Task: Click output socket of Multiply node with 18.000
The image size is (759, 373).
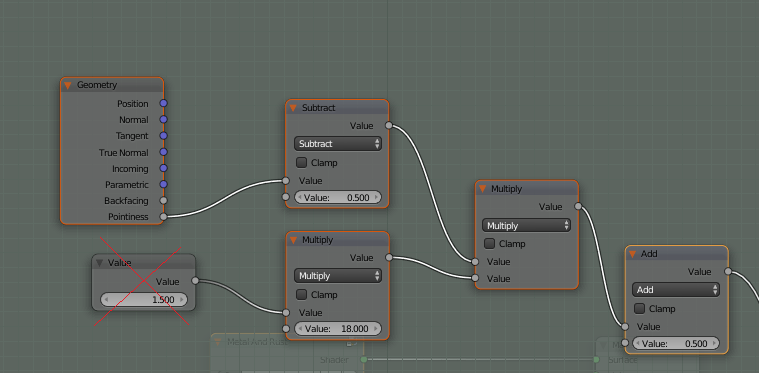Action: point(389,258)
